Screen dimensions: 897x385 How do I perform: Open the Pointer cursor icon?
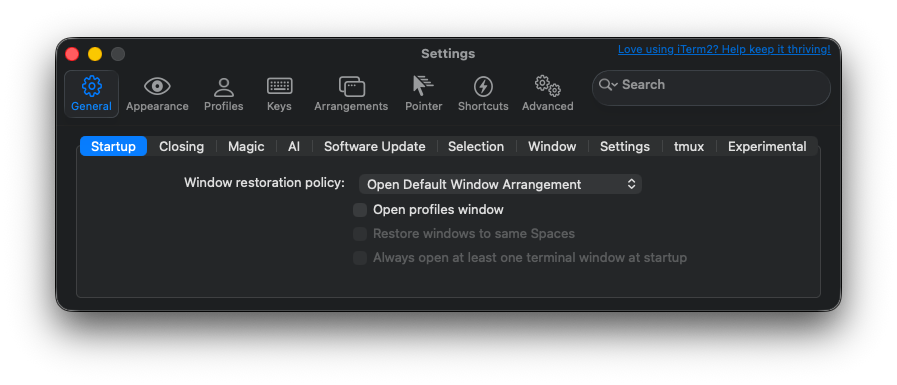(423, 86)
